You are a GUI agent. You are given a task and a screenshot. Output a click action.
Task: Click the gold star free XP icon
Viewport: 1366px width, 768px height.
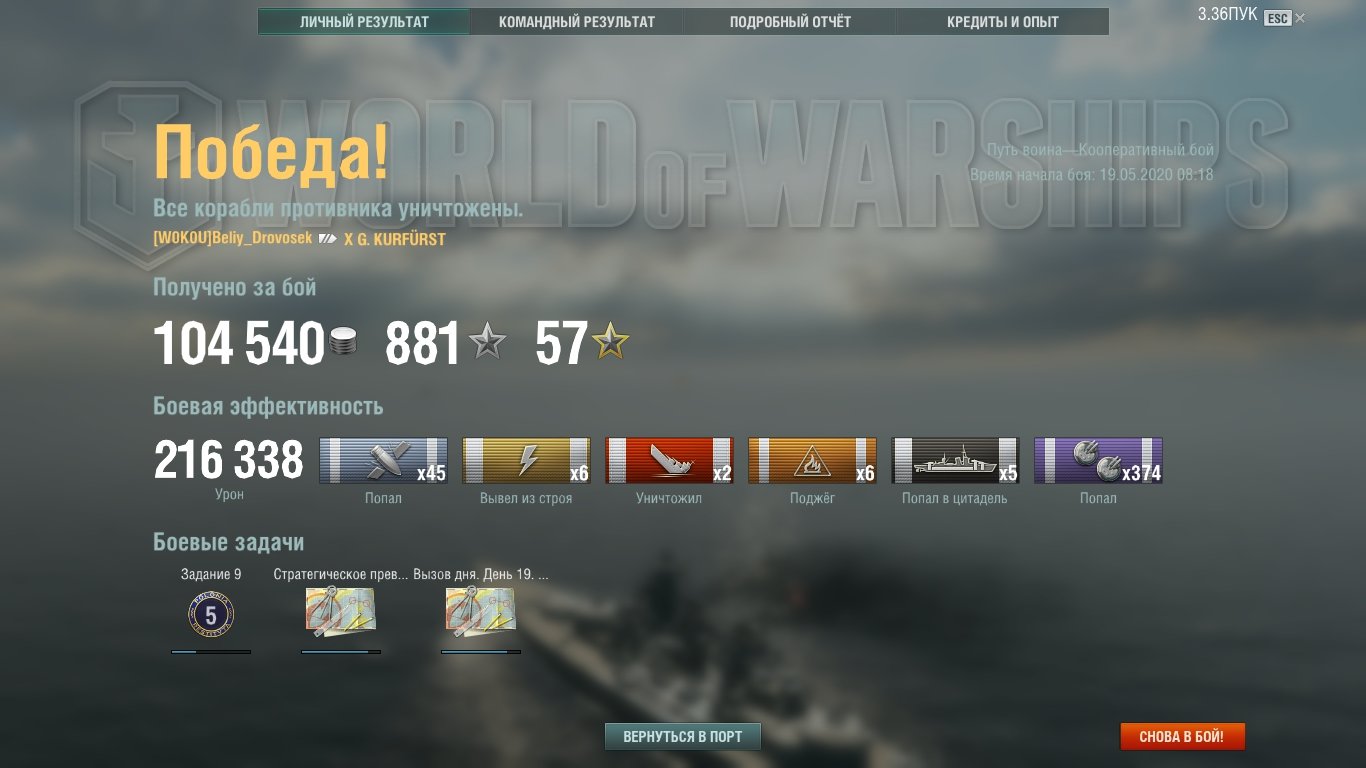click(610, 344)
